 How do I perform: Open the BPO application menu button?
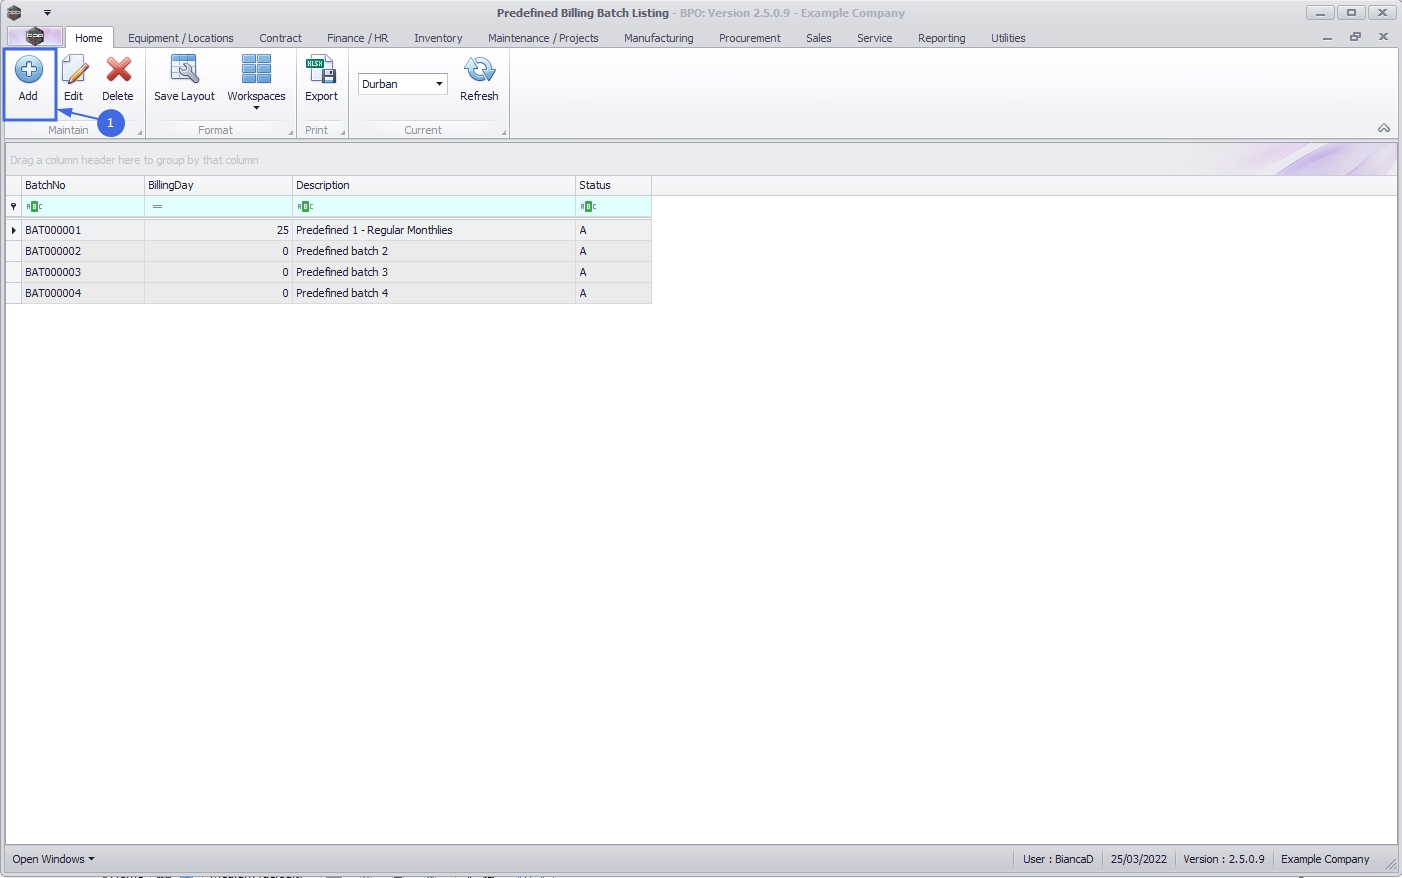(x=35, y=38)
